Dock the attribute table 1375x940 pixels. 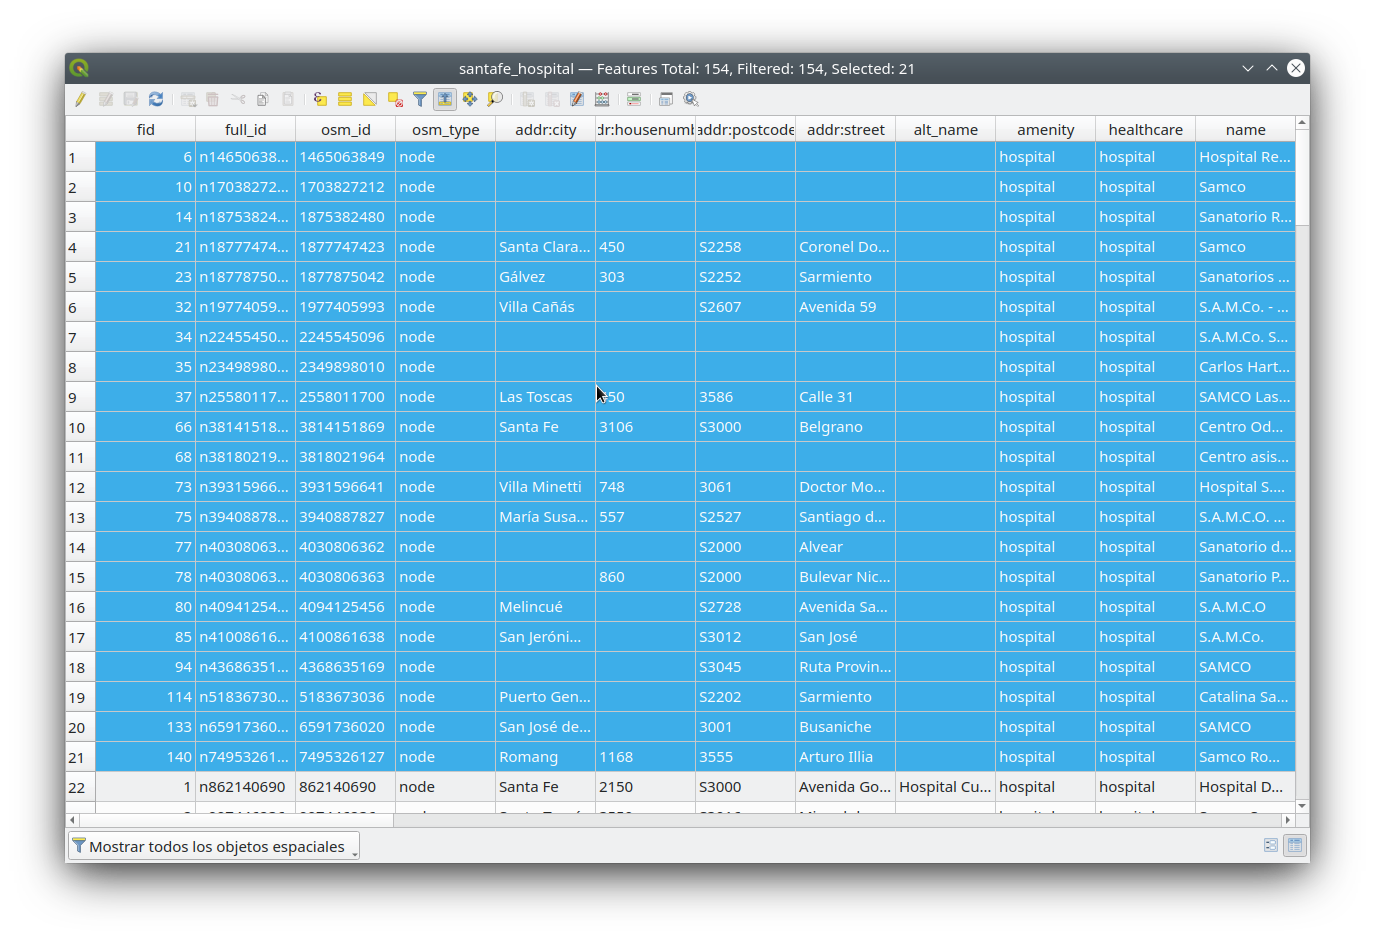666,99
